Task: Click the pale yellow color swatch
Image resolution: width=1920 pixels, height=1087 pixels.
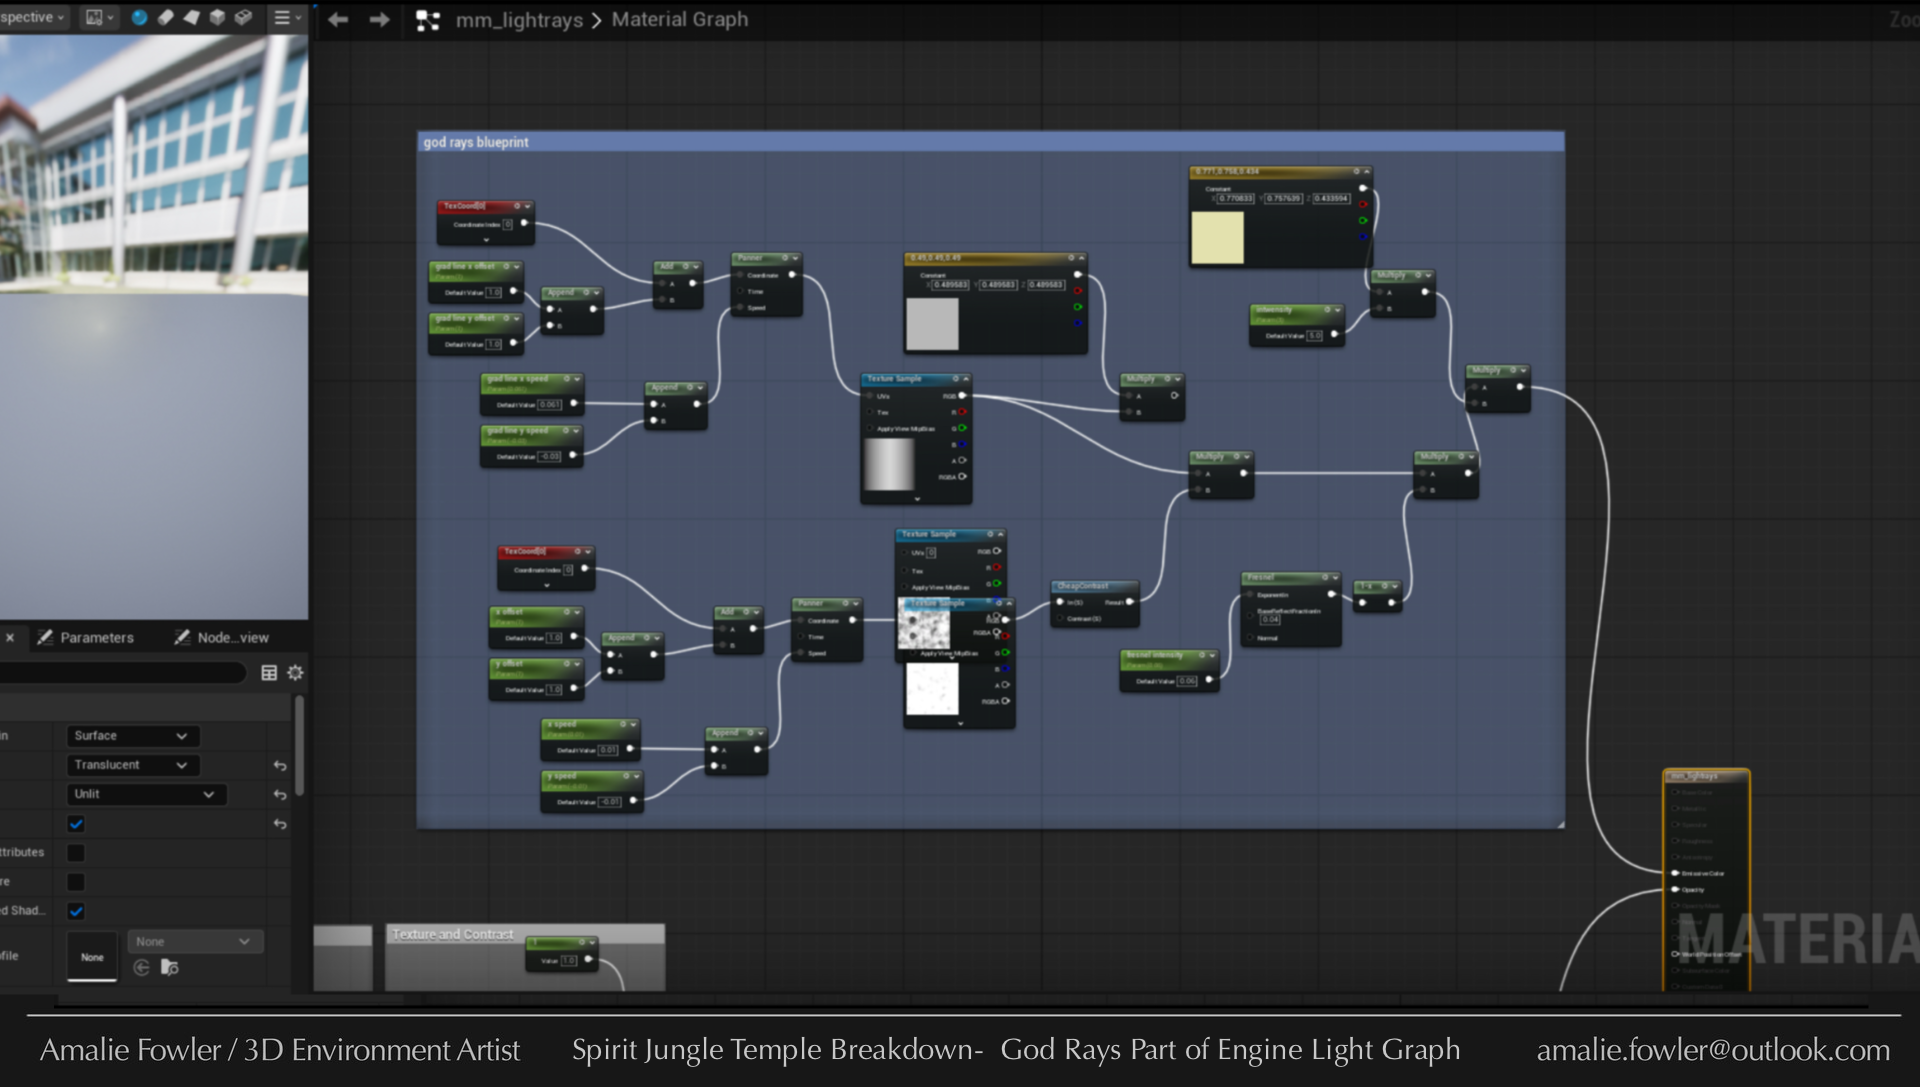Action: point(1217,237)
